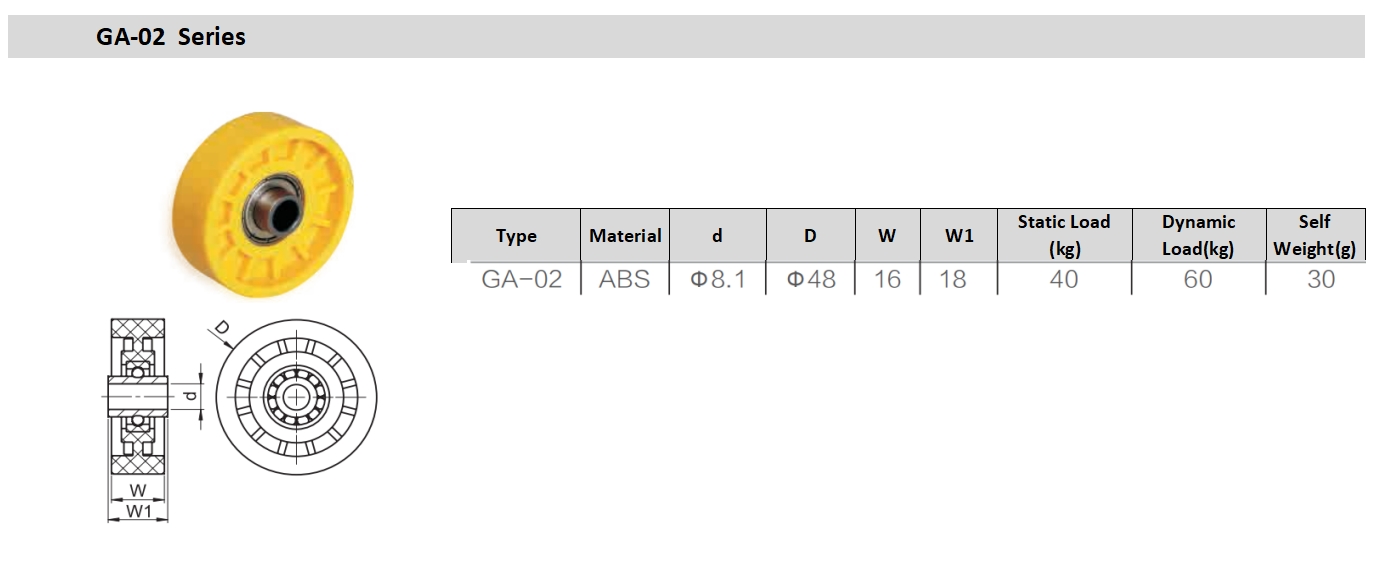Select the Type column header
This screenshot has width=1393, height=561.
pyautogui.click(x=516, y=236)
